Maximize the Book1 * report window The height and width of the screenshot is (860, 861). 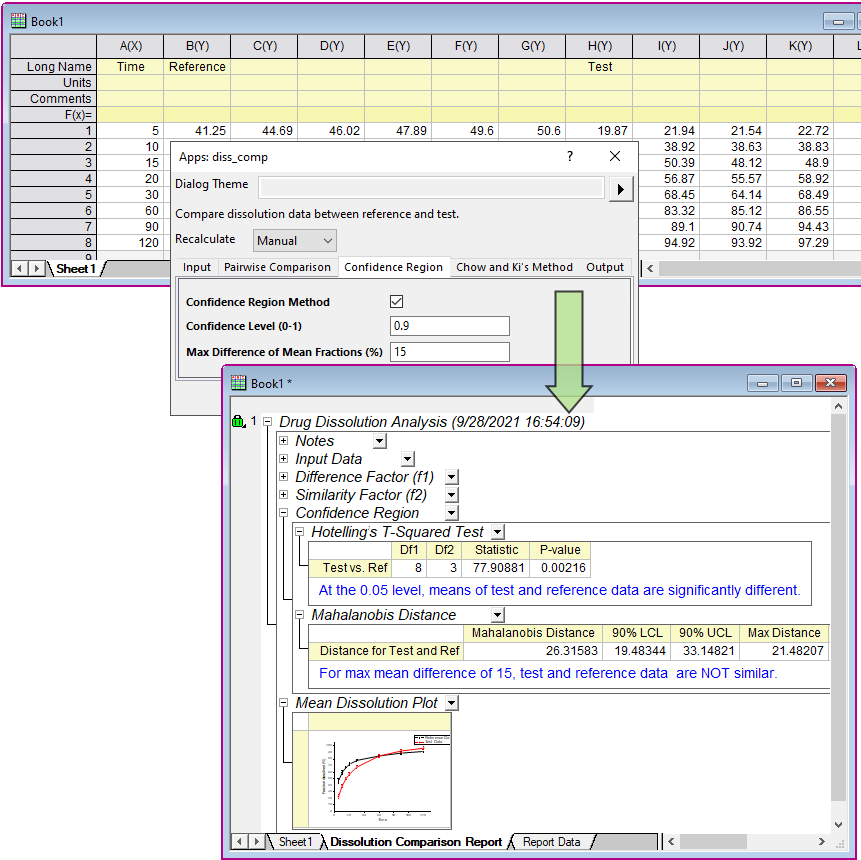point(796,383)
